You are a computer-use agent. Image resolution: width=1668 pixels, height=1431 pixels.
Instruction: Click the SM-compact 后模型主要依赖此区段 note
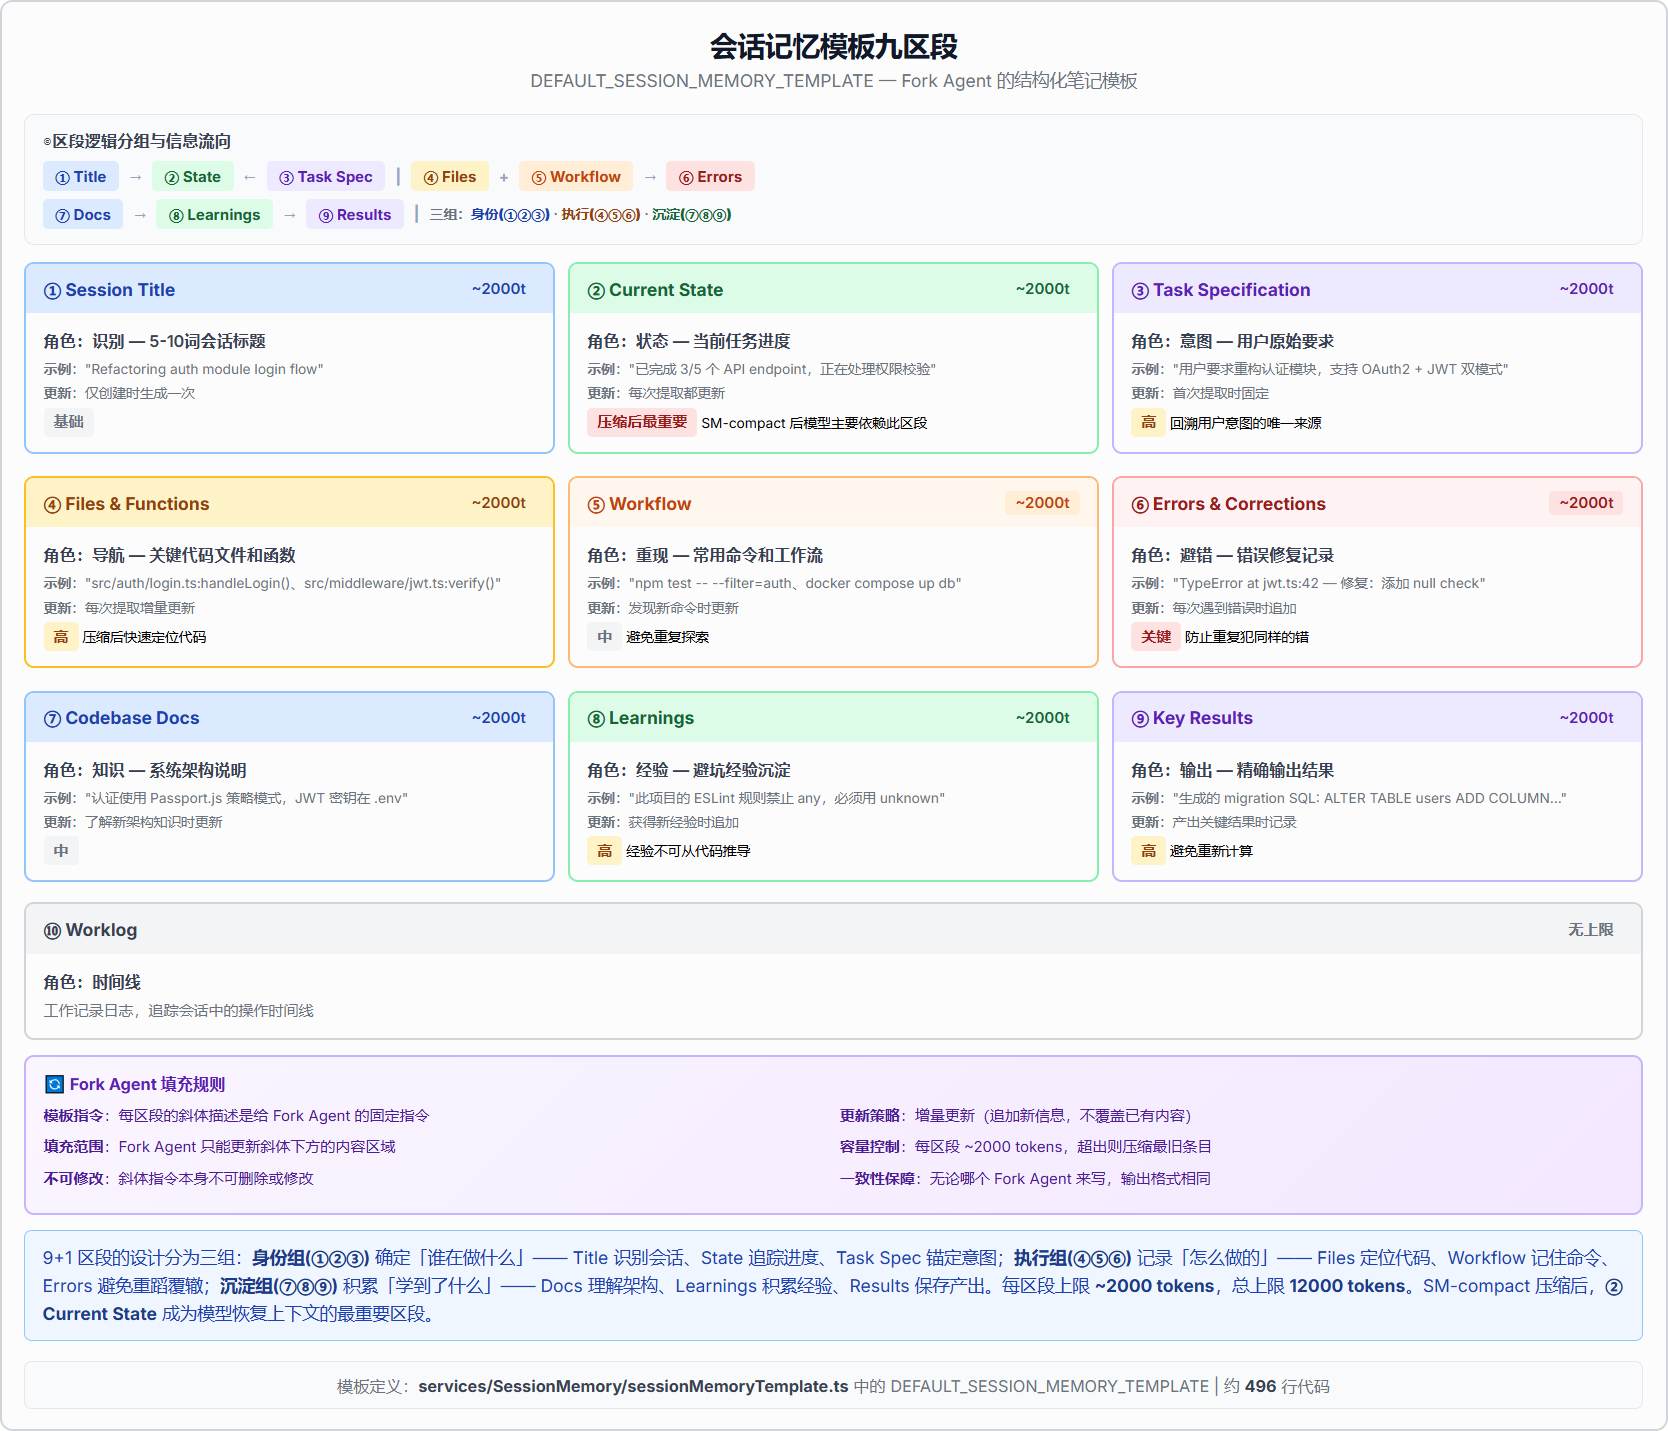pyautogui.click(x=814, y=423)
